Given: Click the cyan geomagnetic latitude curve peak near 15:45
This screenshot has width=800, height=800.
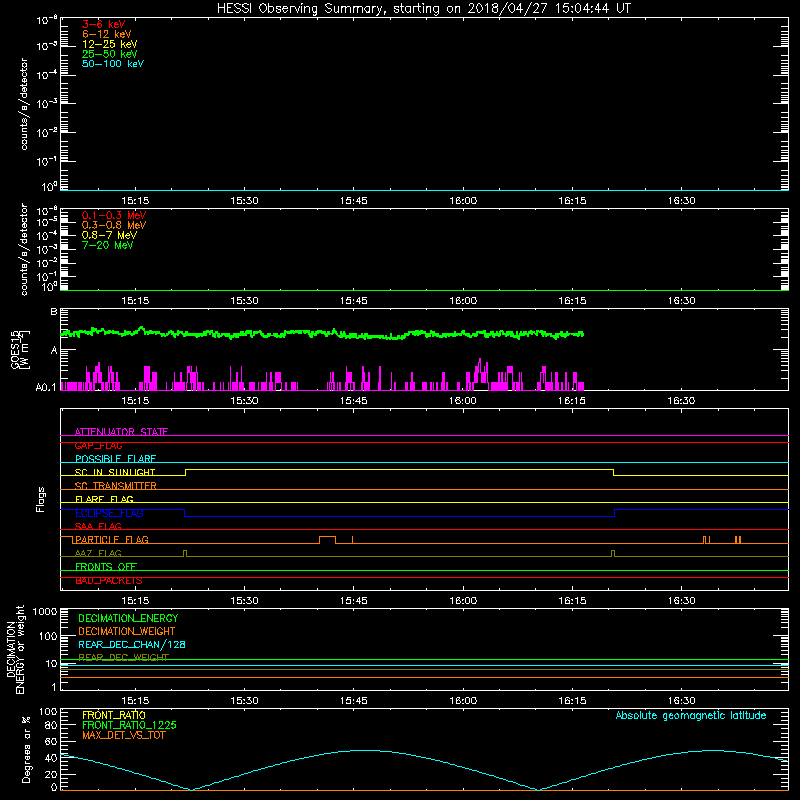Looking at the screenshot, I should coord(365,750).
